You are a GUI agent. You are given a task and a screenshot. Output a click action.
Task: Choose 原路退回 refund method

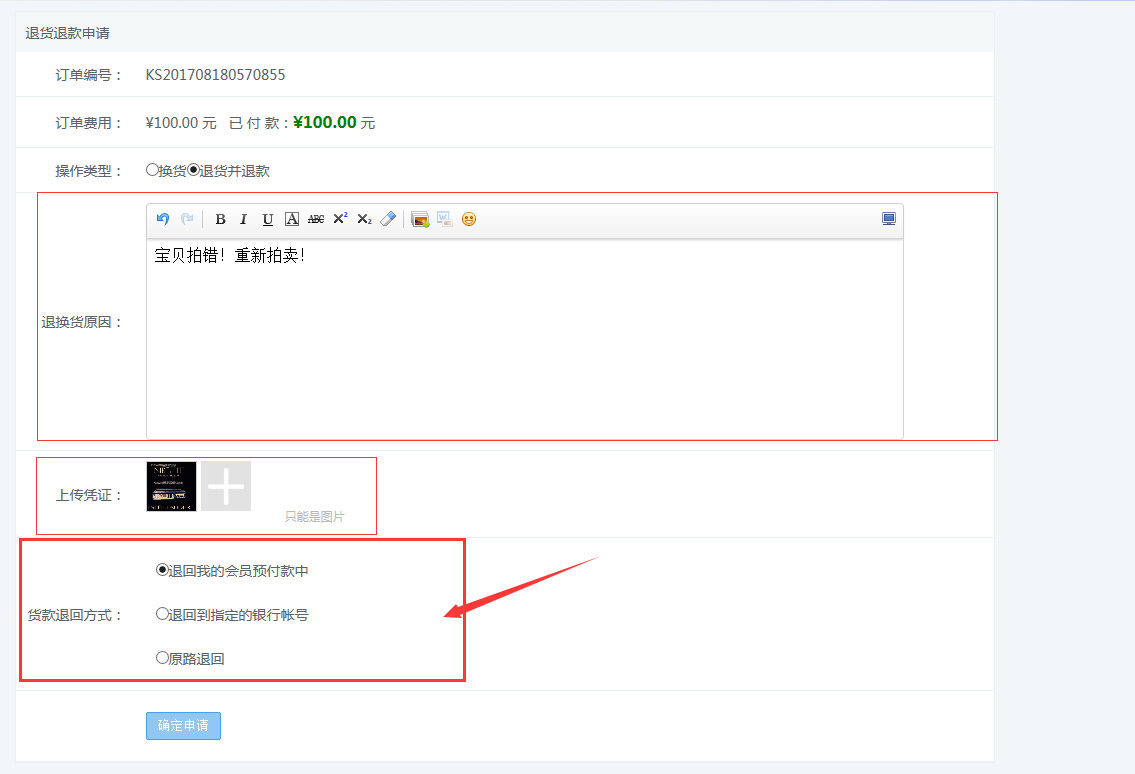point(162,657)
